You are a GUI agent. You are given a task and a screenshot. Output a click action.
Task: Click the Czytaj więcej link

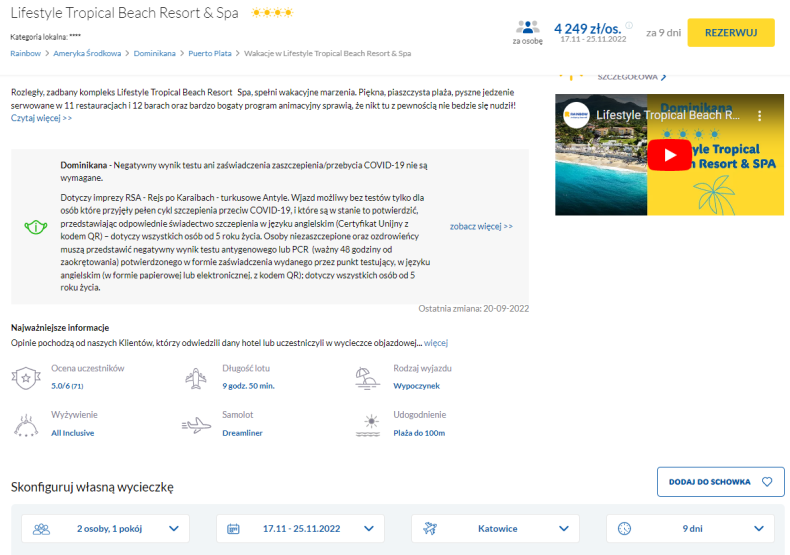pyautogui.click(x=41, y=118)
